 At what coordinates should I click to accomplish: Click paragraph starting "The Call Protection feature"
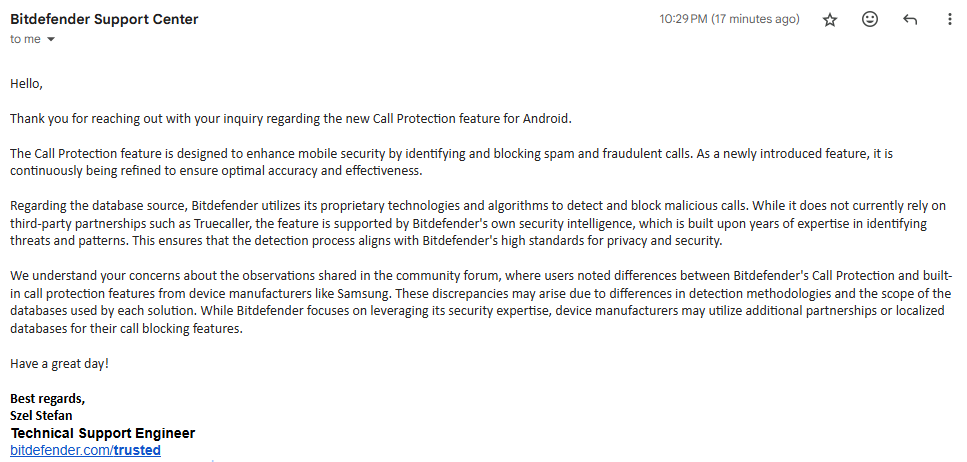(x=451, y=163)
